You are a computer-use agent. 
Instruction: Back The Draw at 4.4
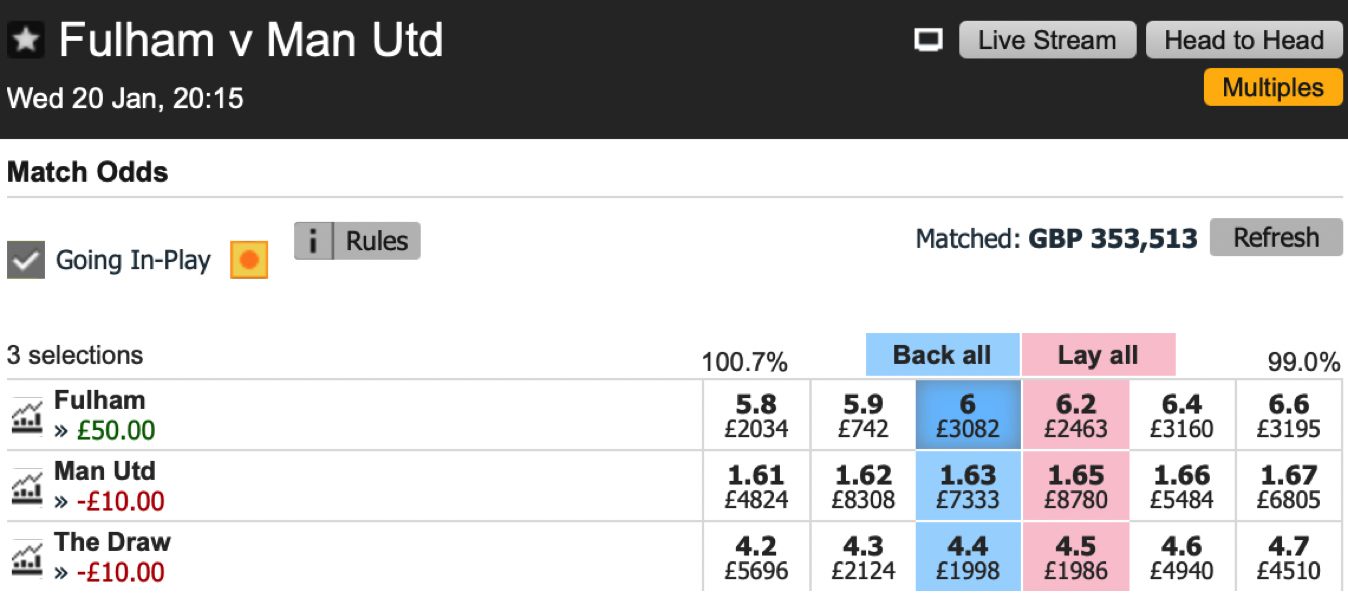click(968, 557)
